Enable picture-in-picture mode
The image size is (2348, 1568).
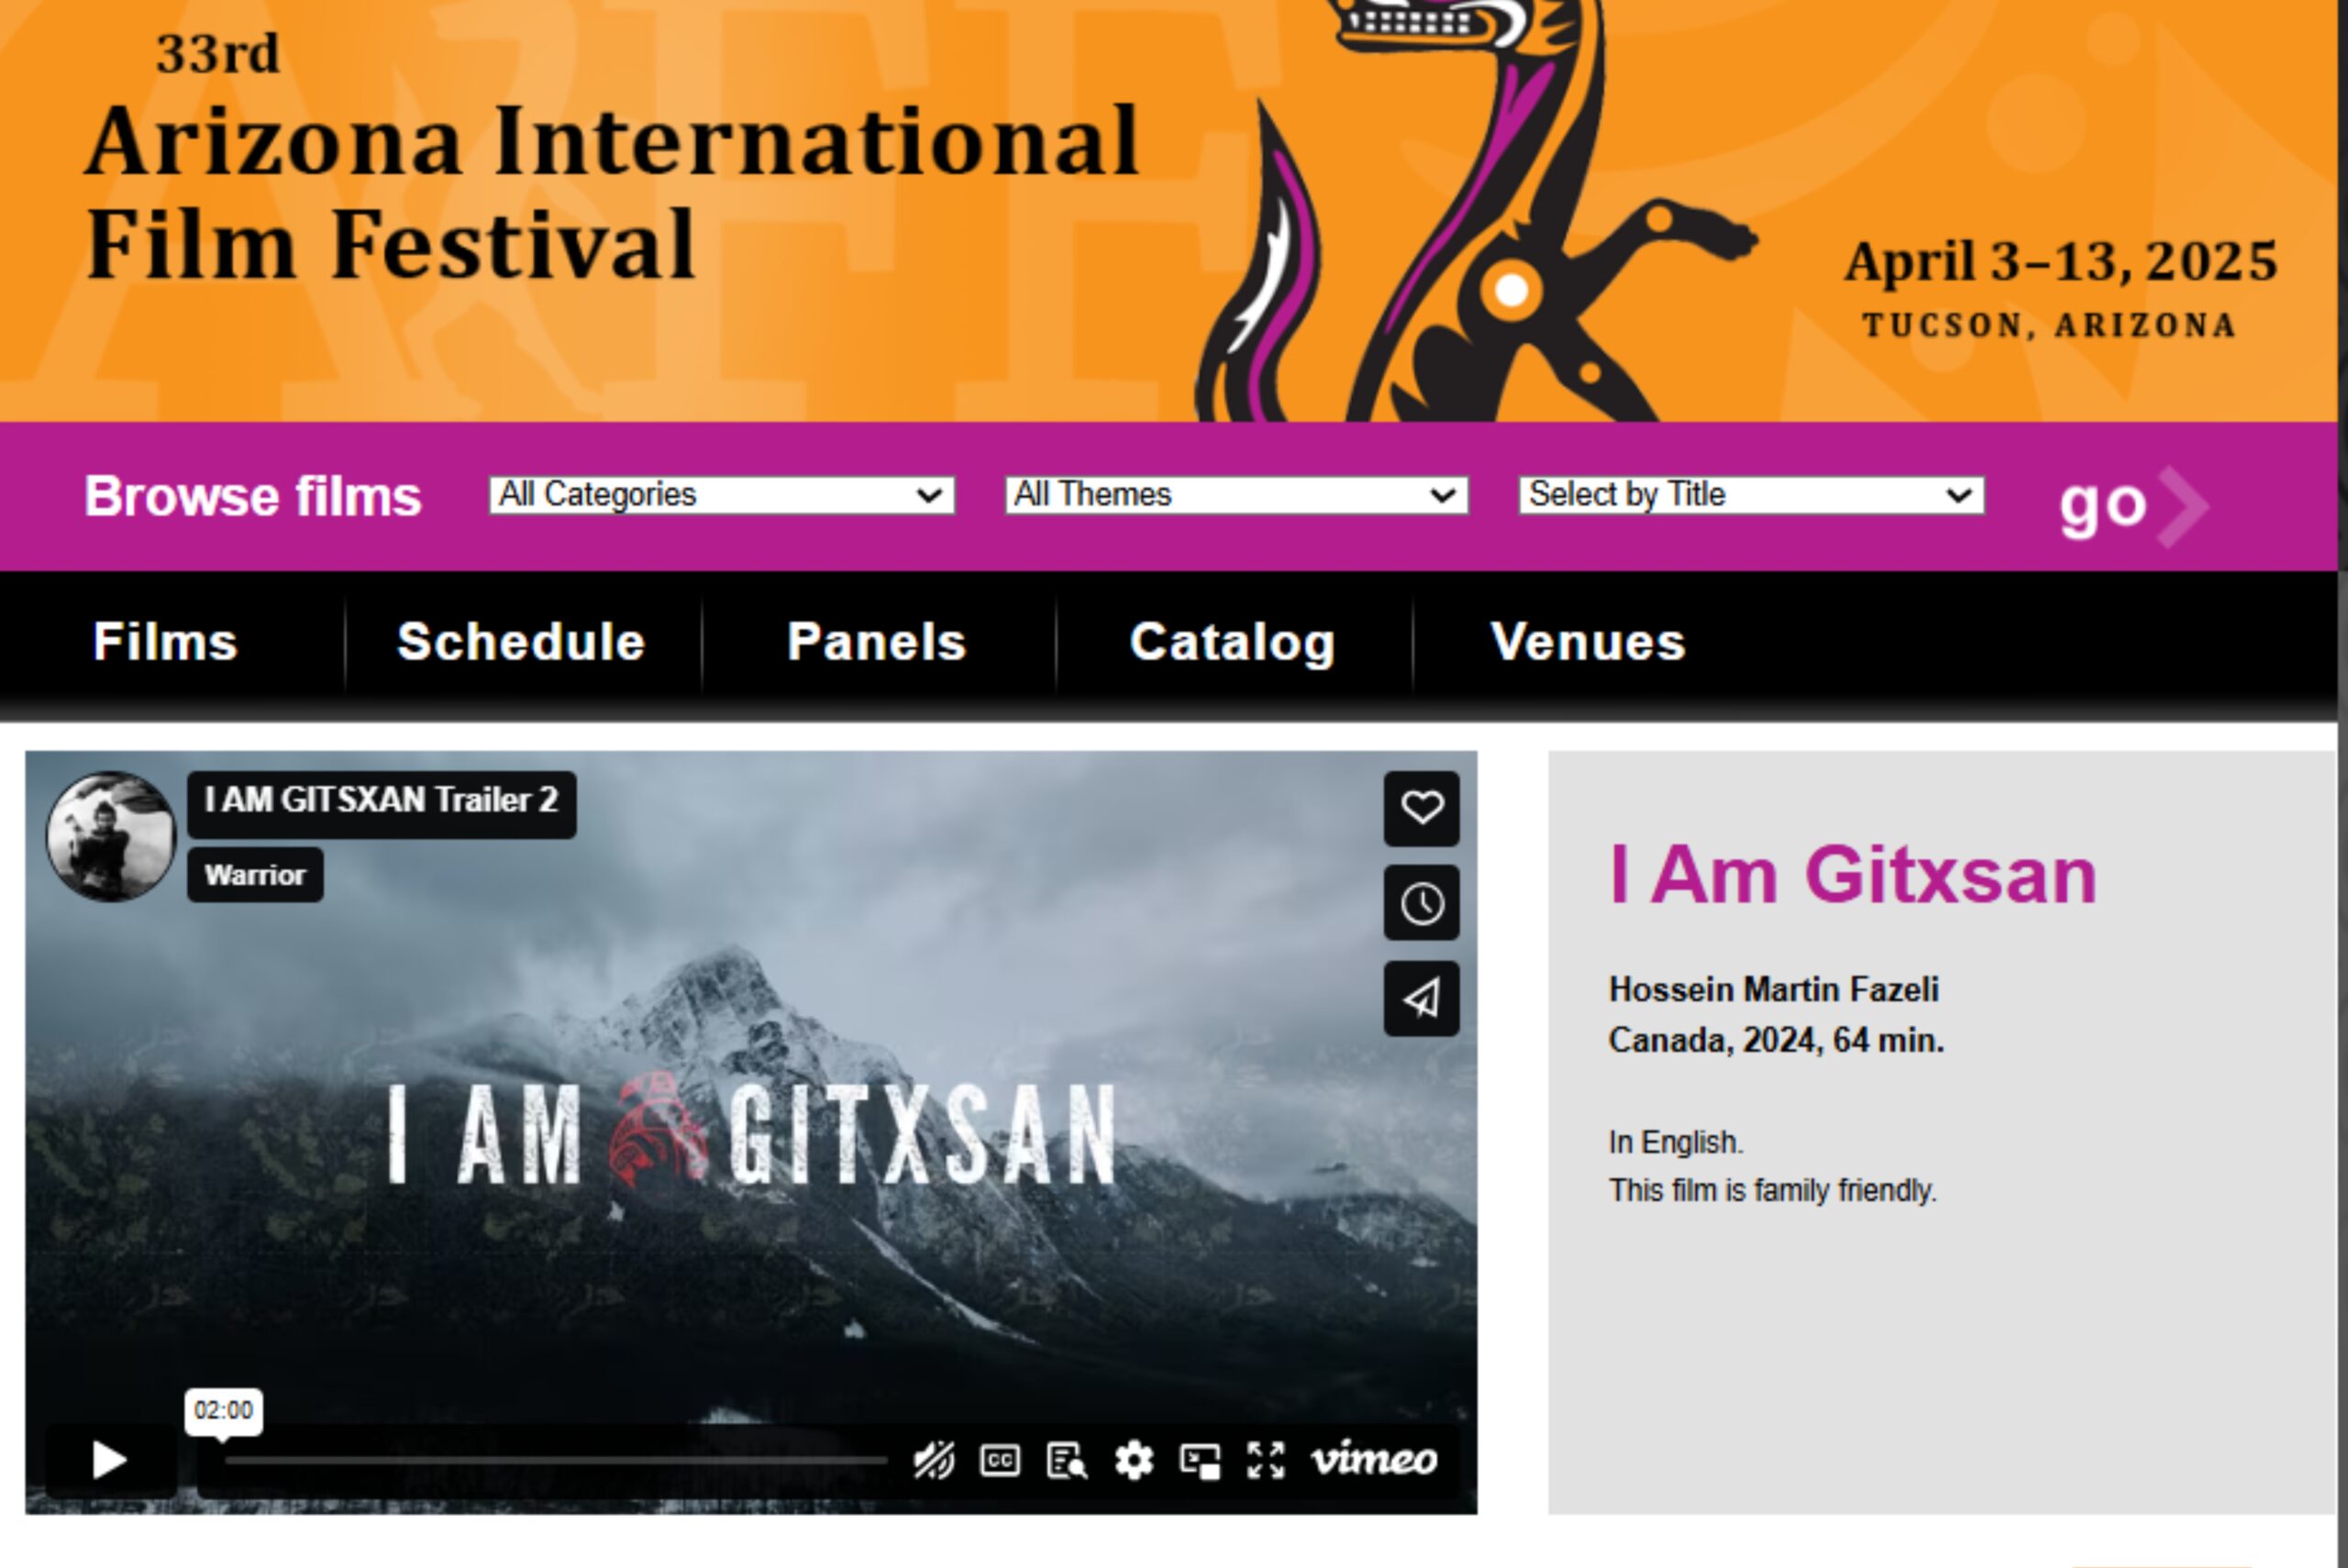(x=1199, y=1460)
